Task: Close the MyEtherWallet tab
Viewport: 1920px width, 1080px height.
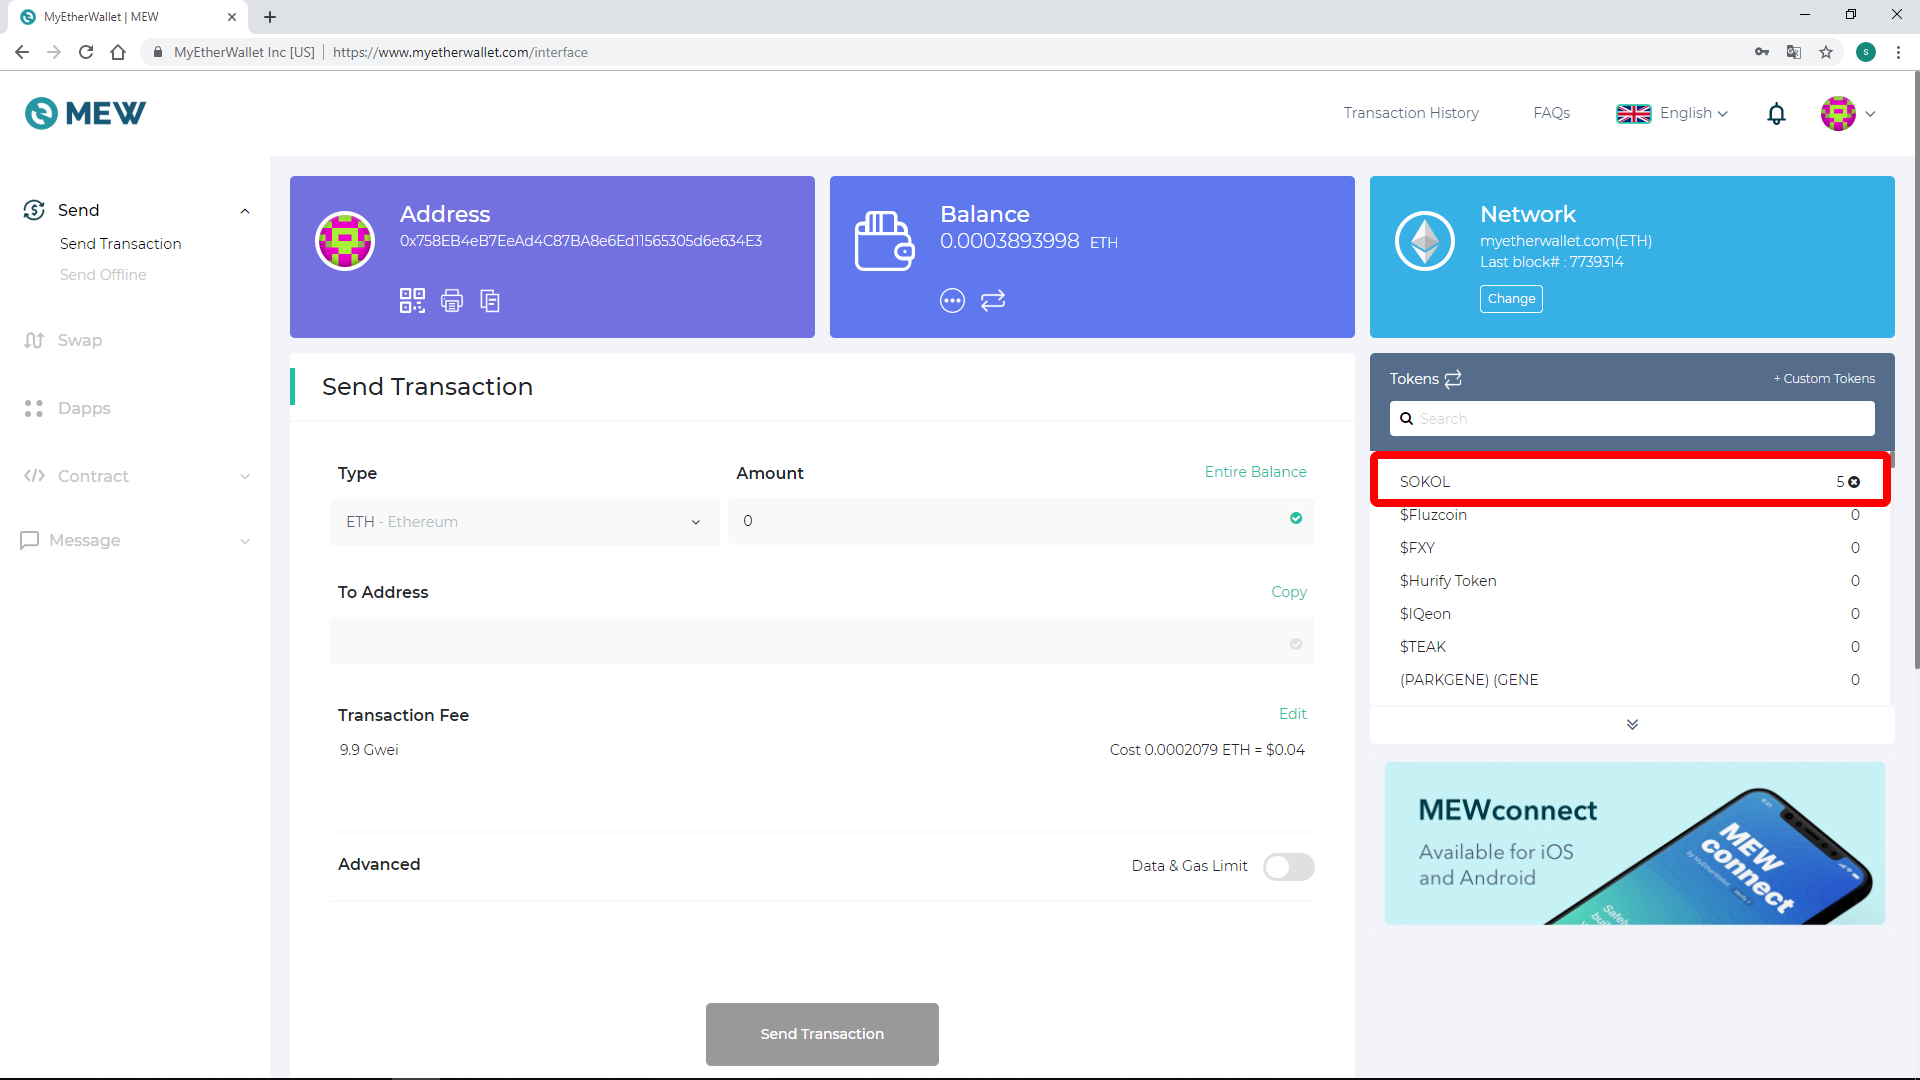Action: 232,17
